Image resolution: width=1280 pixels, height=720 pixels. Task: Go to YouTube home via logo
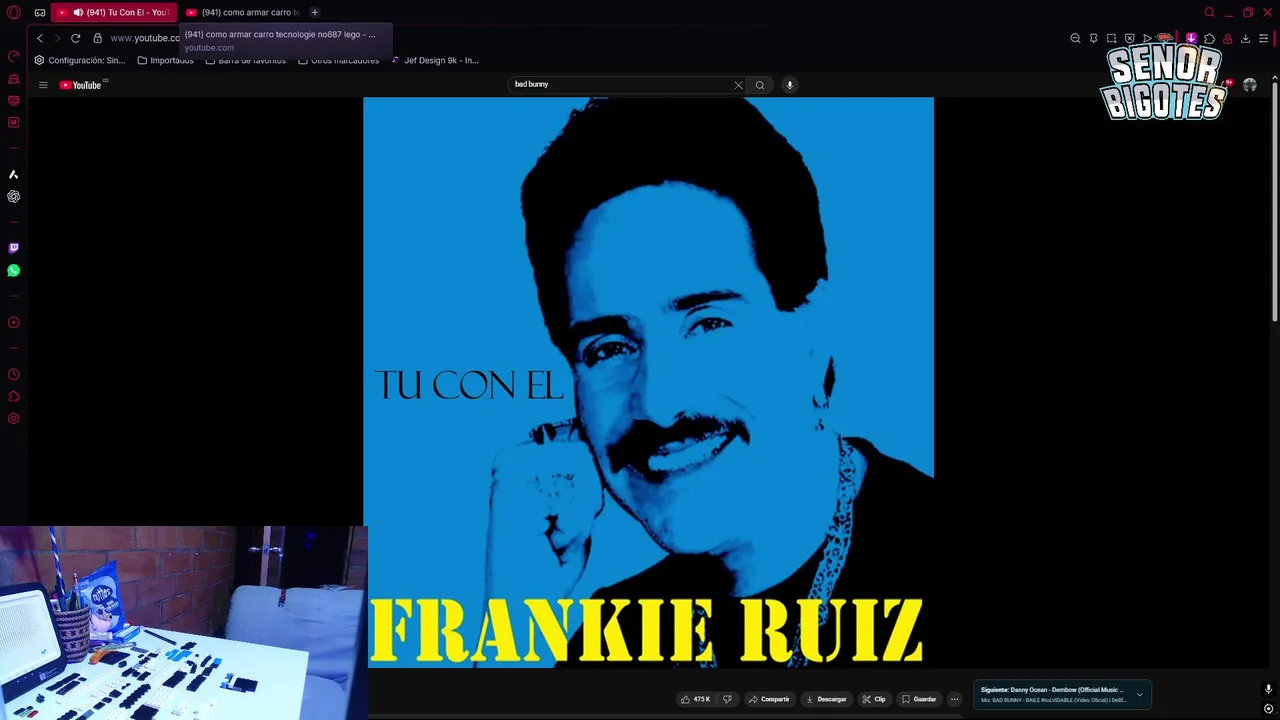(80, 85)
